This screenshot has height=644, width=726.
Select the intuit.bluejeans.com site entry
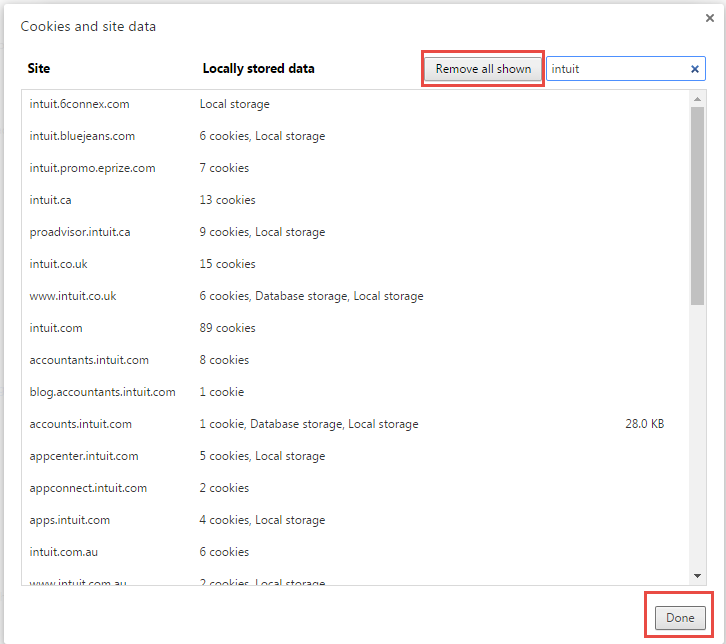[355, 136]
